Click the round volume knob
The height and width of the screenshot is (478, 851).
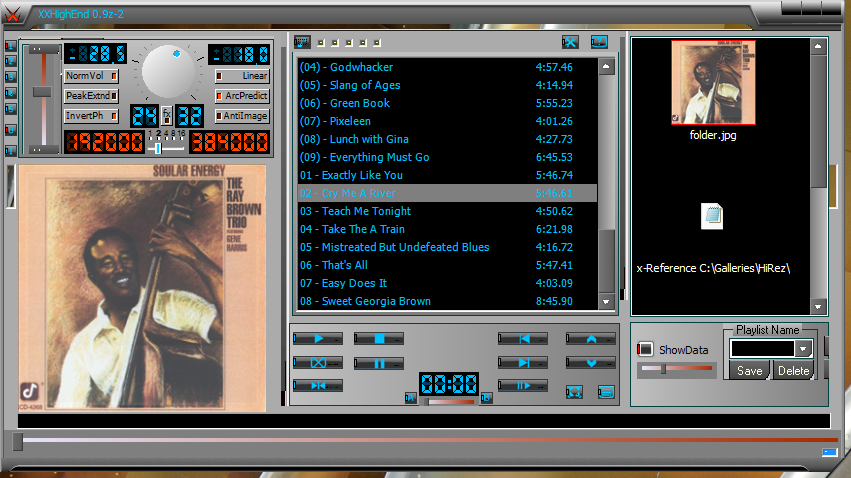pyautogui.click(x=168, y=72)
